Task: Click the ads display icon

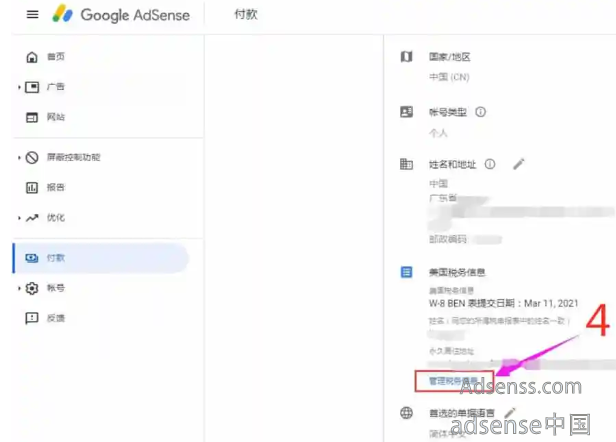Action: 32,87
